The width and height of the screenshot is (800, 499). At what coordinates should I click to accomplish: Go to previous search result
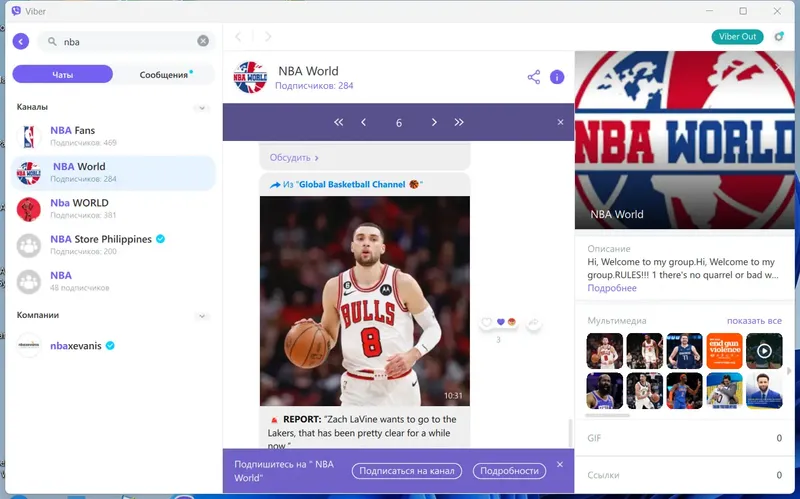363,122
